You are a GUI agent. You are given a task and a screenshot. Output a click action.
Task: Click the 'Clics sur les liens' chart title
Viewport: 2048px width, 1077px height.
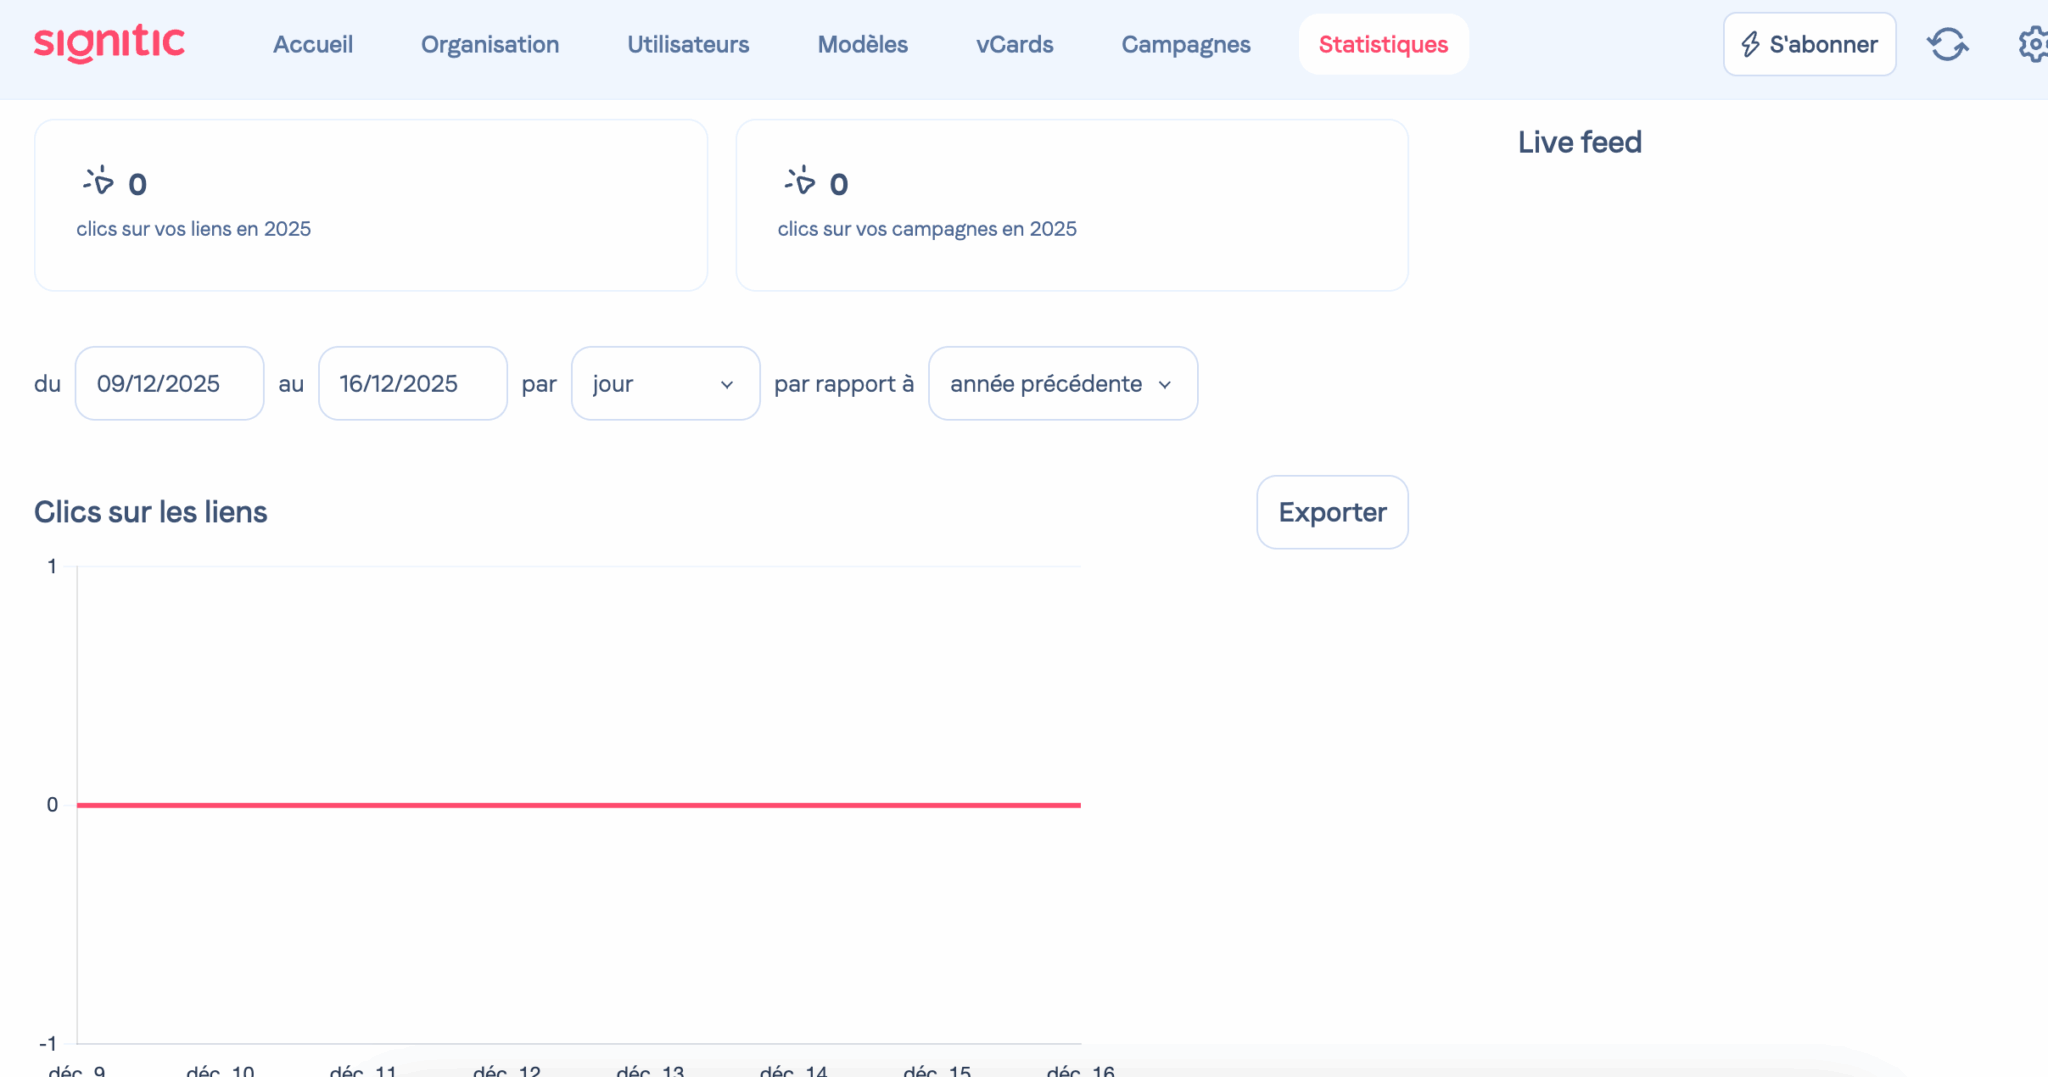click(151, 512)
